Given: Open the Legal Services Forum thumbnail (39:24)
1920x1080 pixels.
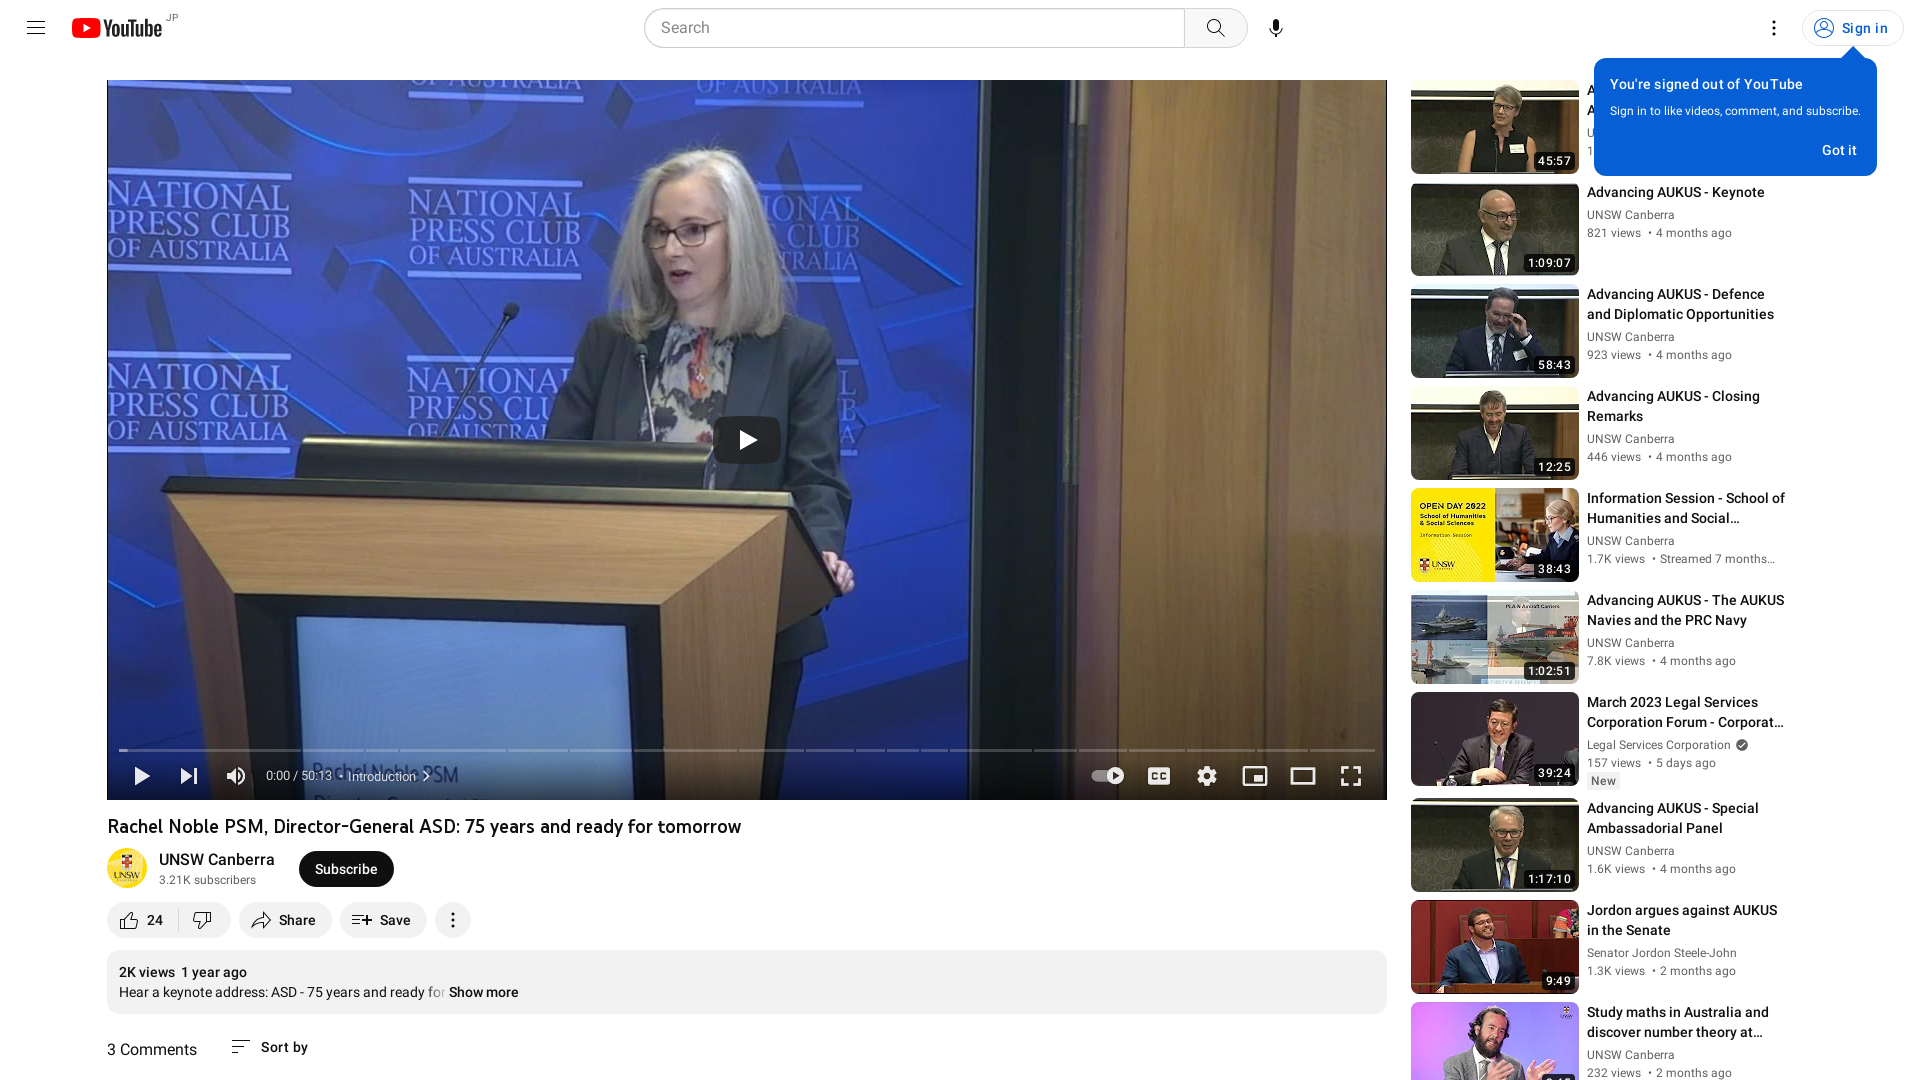Looking at the screenshot, I should click(1494, 739).
